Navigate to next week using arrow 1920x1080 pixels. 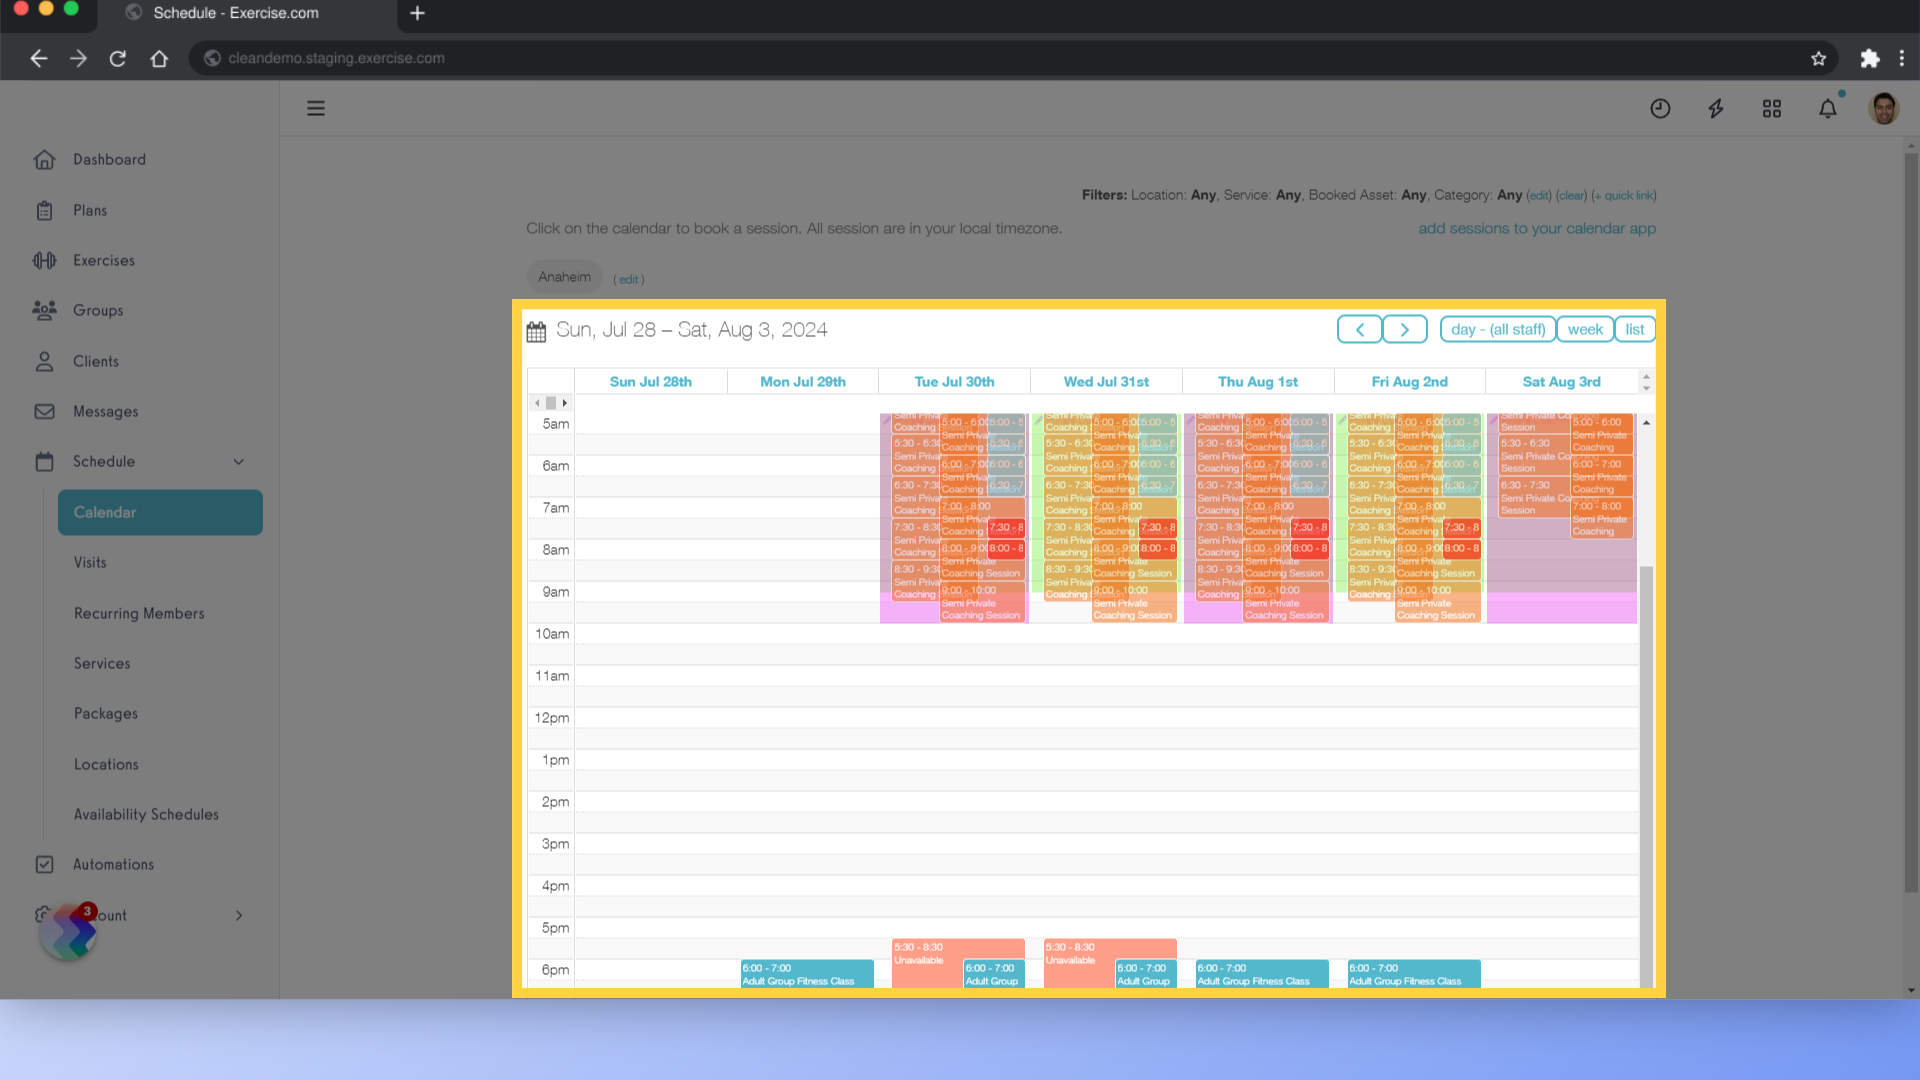(x=1404, y=328)
